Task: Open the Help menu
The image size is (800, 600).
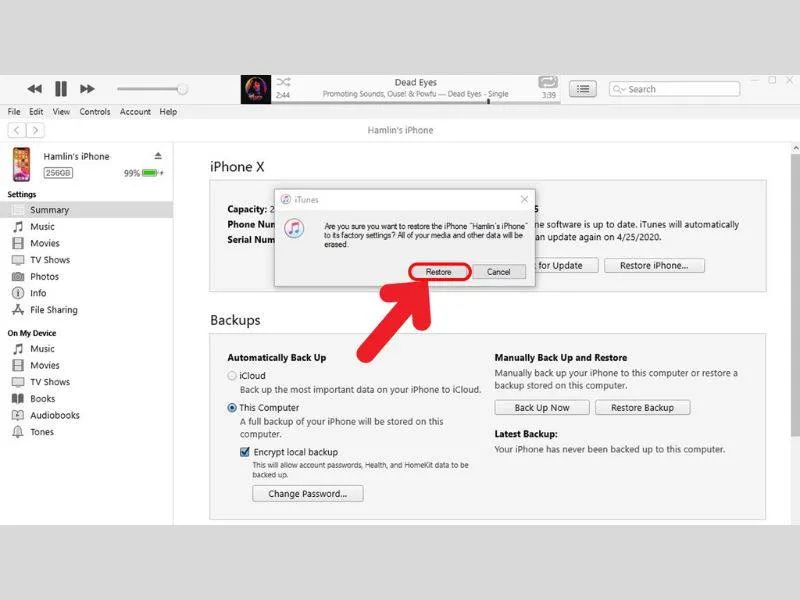Action: pyautogui.click(x=168, y=112)
